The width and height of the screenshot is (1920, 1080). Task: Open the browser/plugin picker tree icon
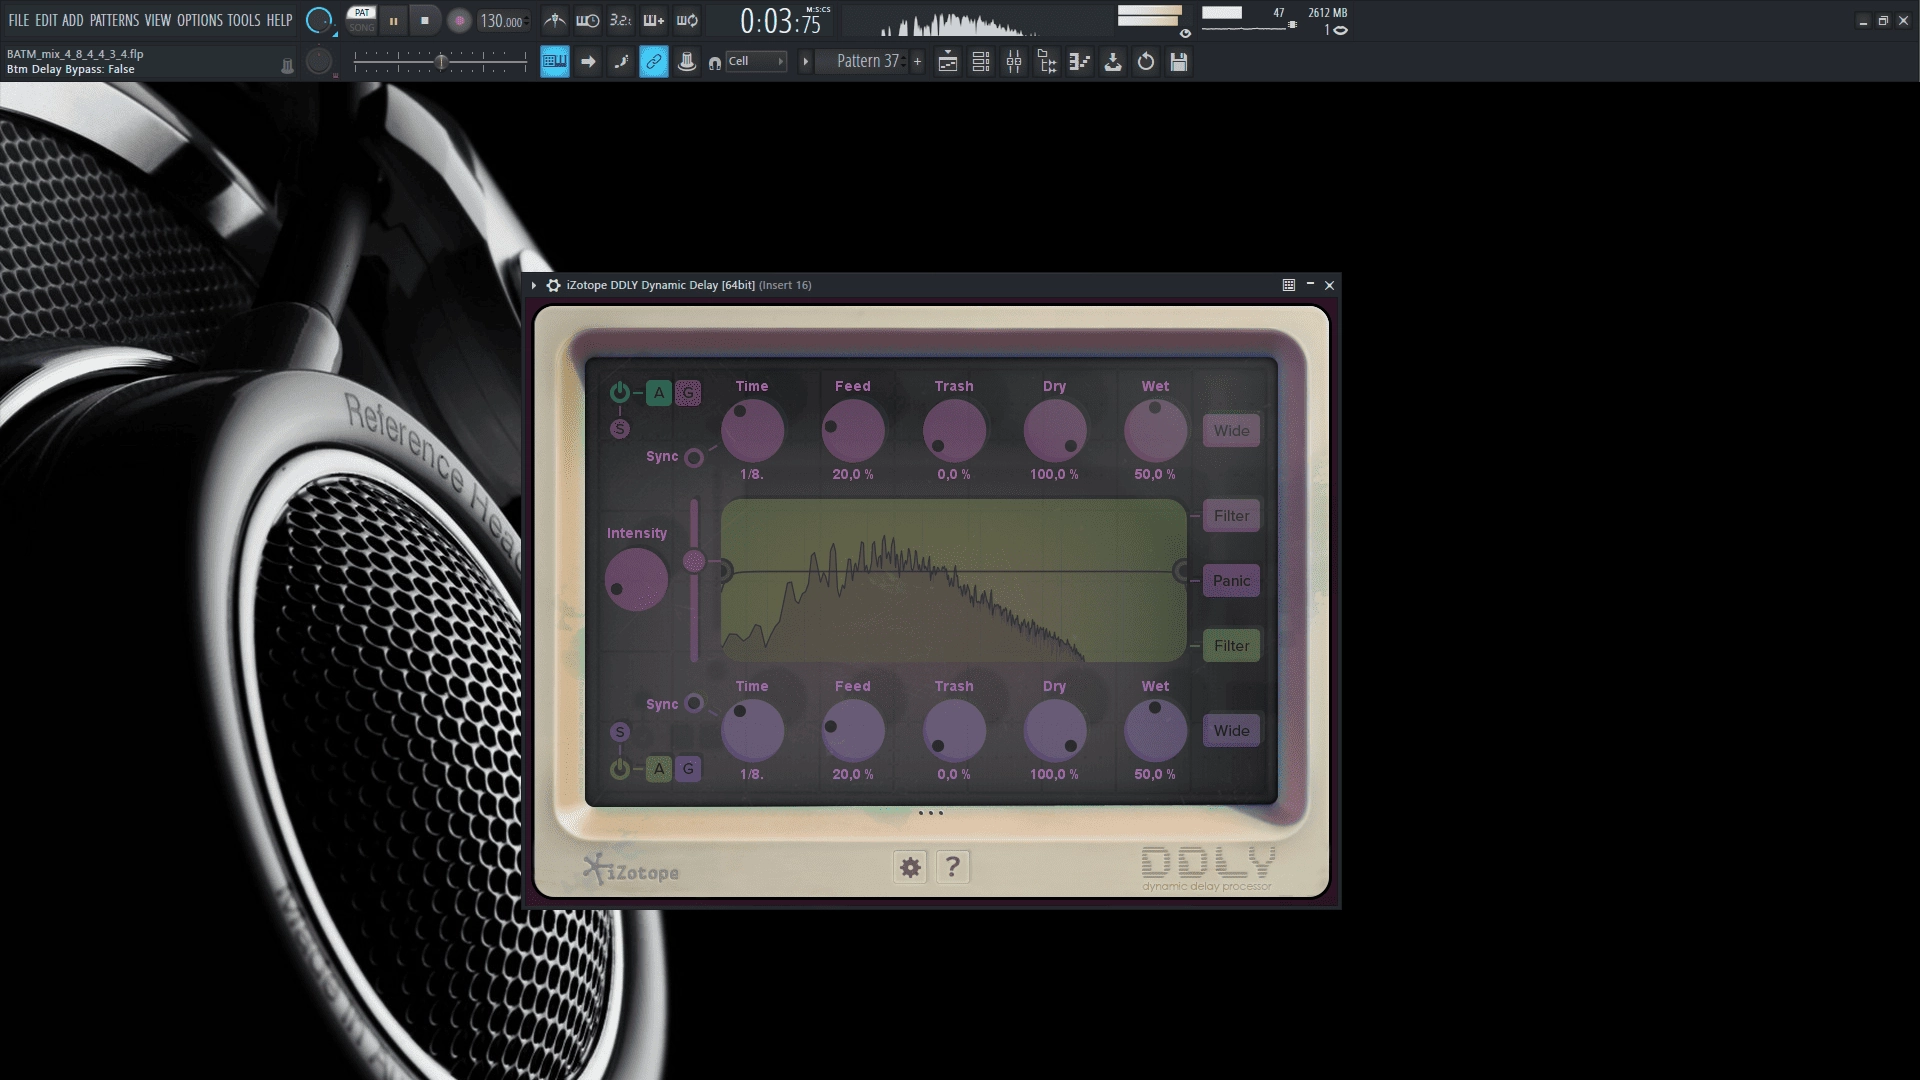(1047, 62)
